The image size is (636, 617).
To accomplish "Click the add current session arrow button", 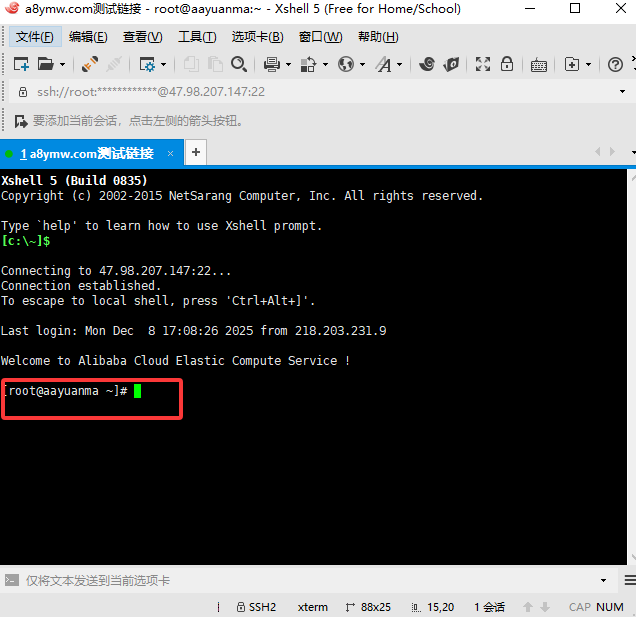I will pyautogui.click(x=21, y=121).
